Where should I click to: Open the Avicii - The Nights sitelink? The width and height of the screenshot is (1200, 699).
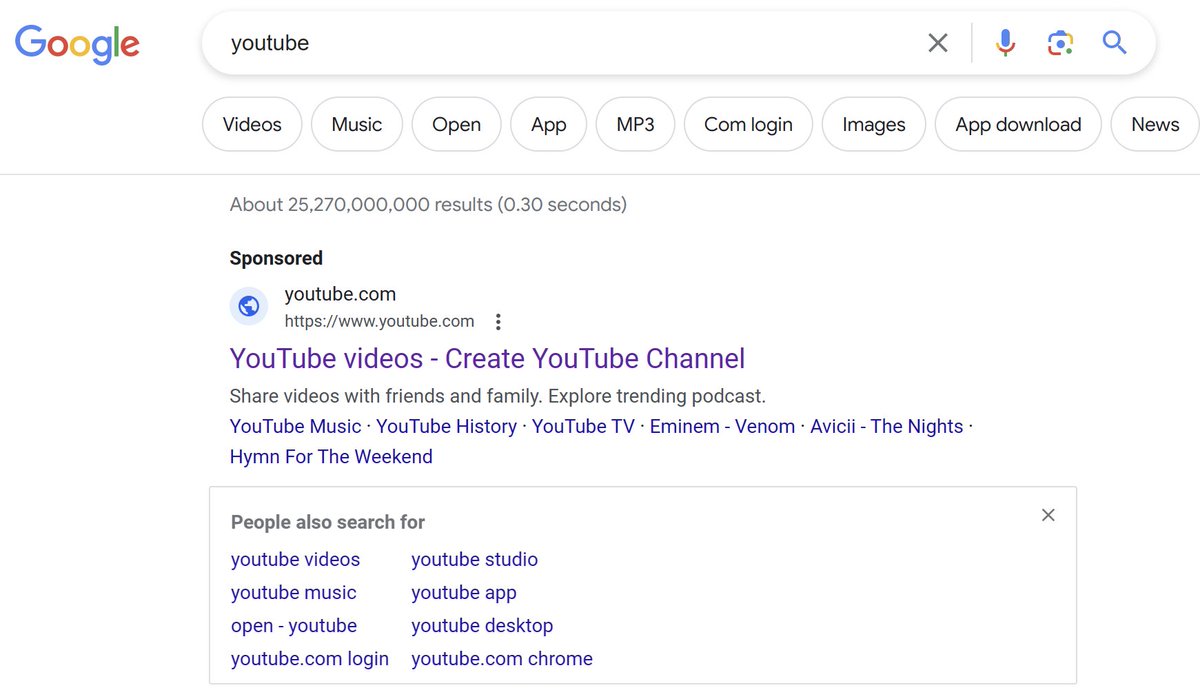click(x=887, y=426)
